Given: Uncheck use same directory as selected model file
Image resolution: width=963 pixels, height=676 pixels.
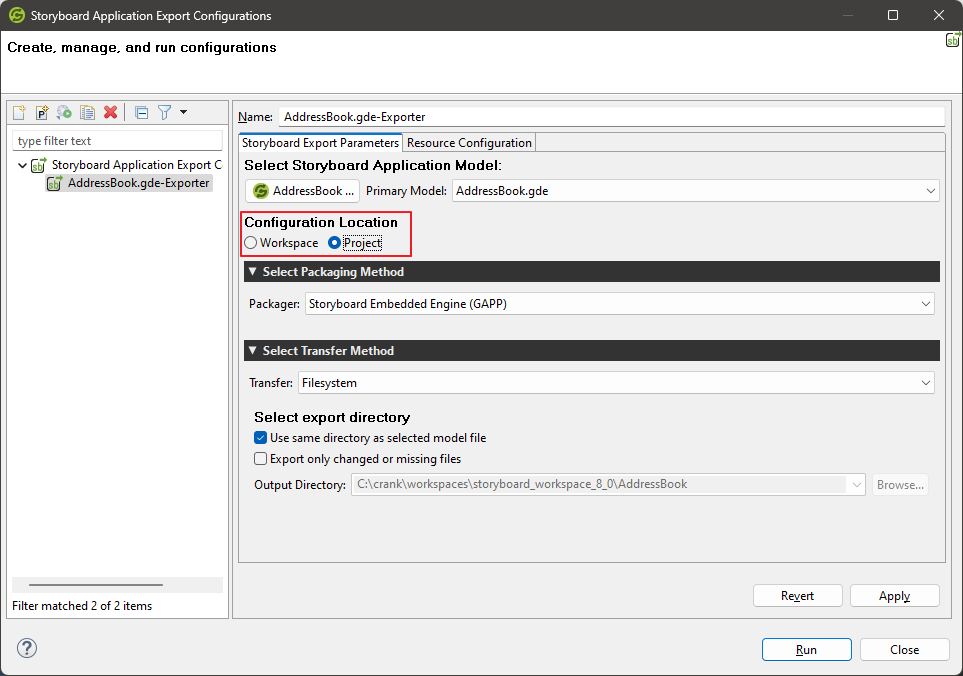Looking at the screenshot, I should (x=260, y=437).
